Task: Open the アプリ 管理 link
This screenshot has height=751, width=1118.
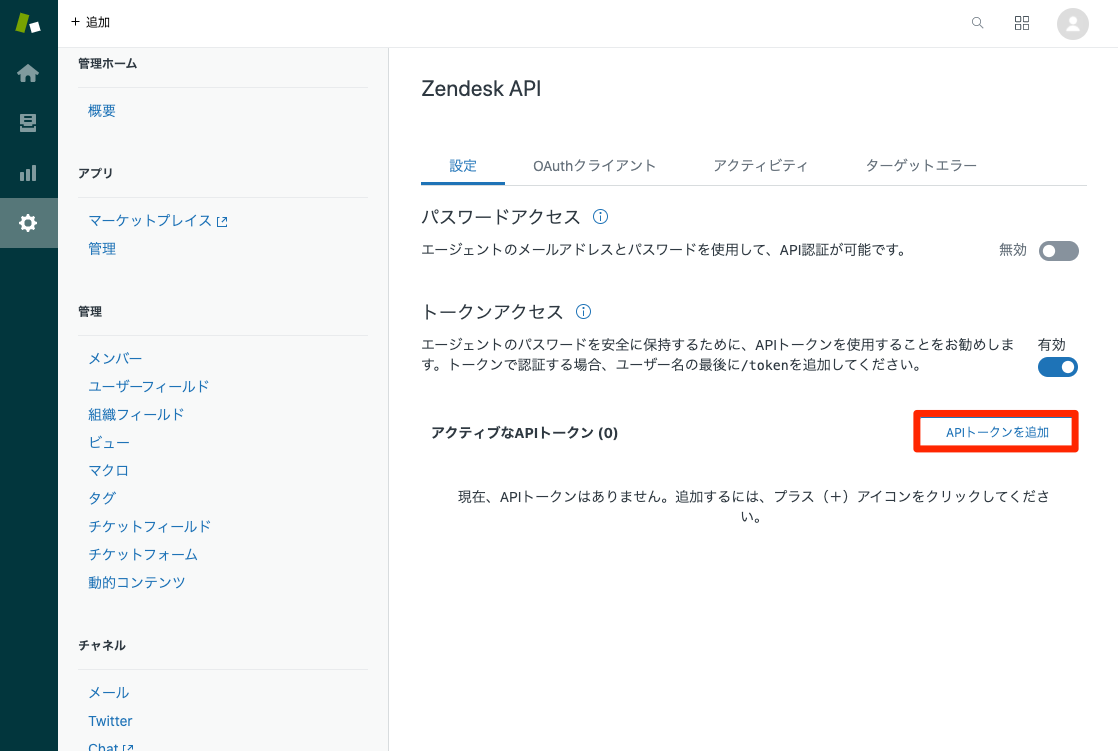Action: coord(101,248)
